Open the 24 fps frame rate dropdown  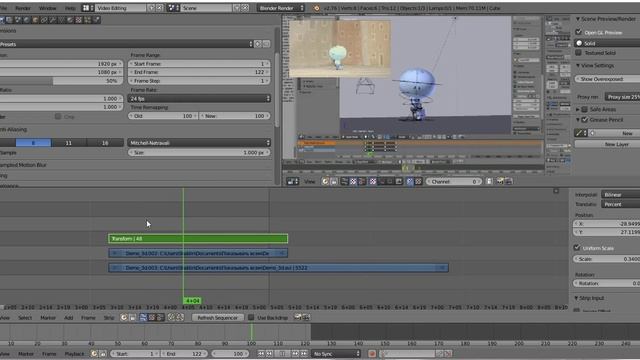[199, 98]
